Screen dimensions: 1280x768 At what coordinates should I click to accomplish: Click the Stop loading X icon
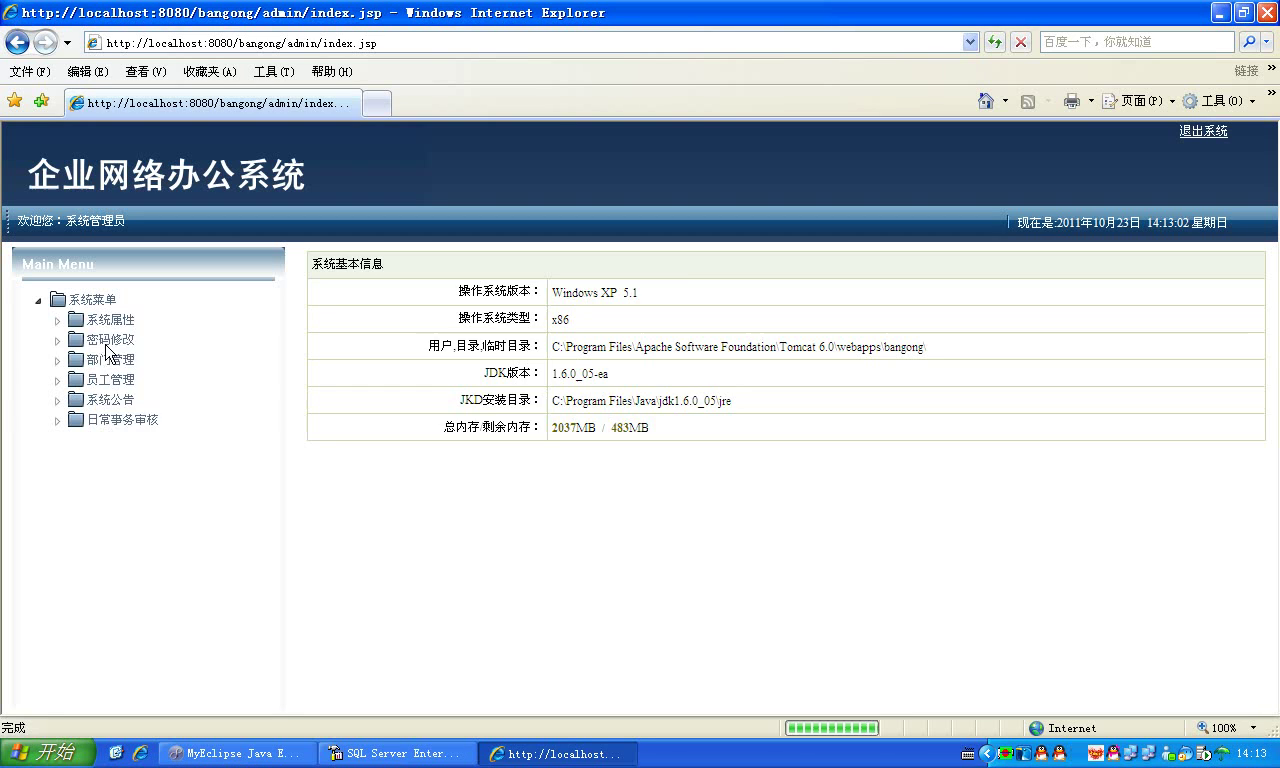[x=1020, y=42]
